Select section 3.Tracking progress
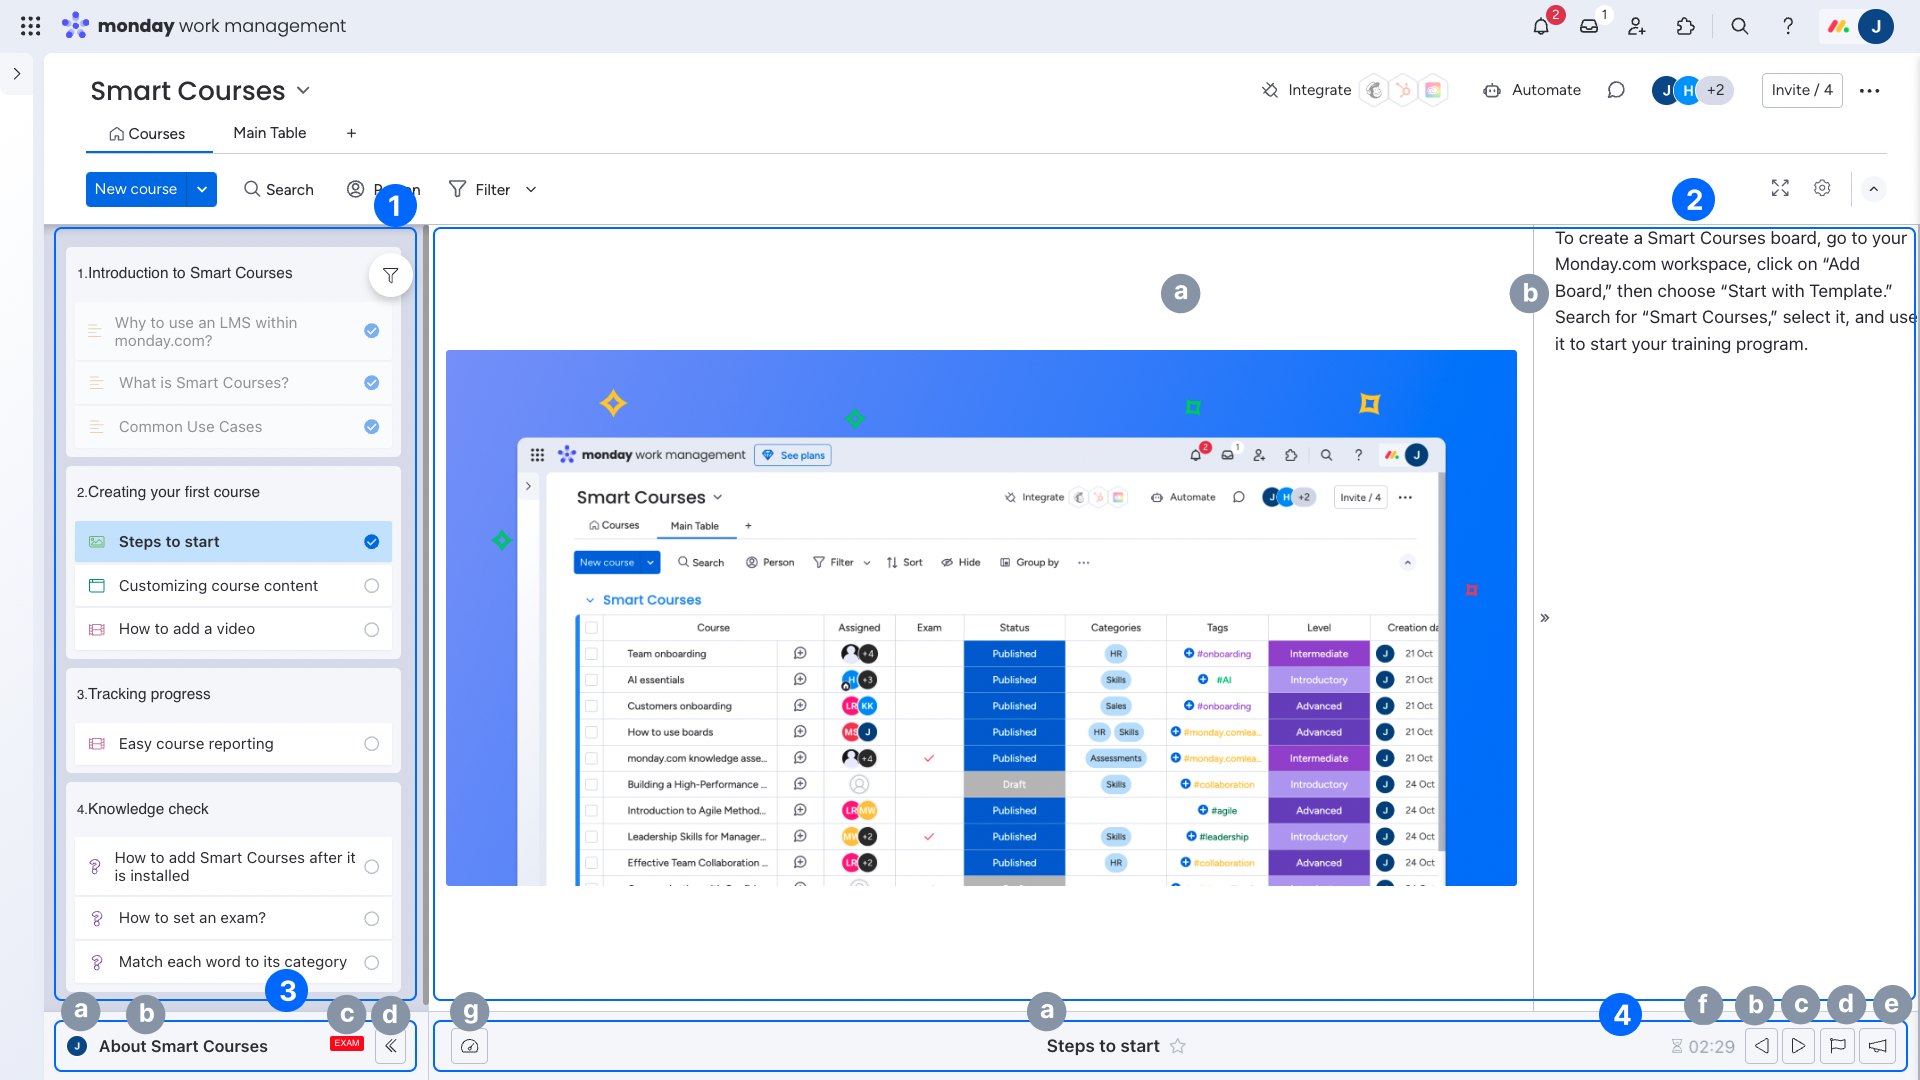The height and width of the screenshot is (1080, 1920). [x=143, y=694]
